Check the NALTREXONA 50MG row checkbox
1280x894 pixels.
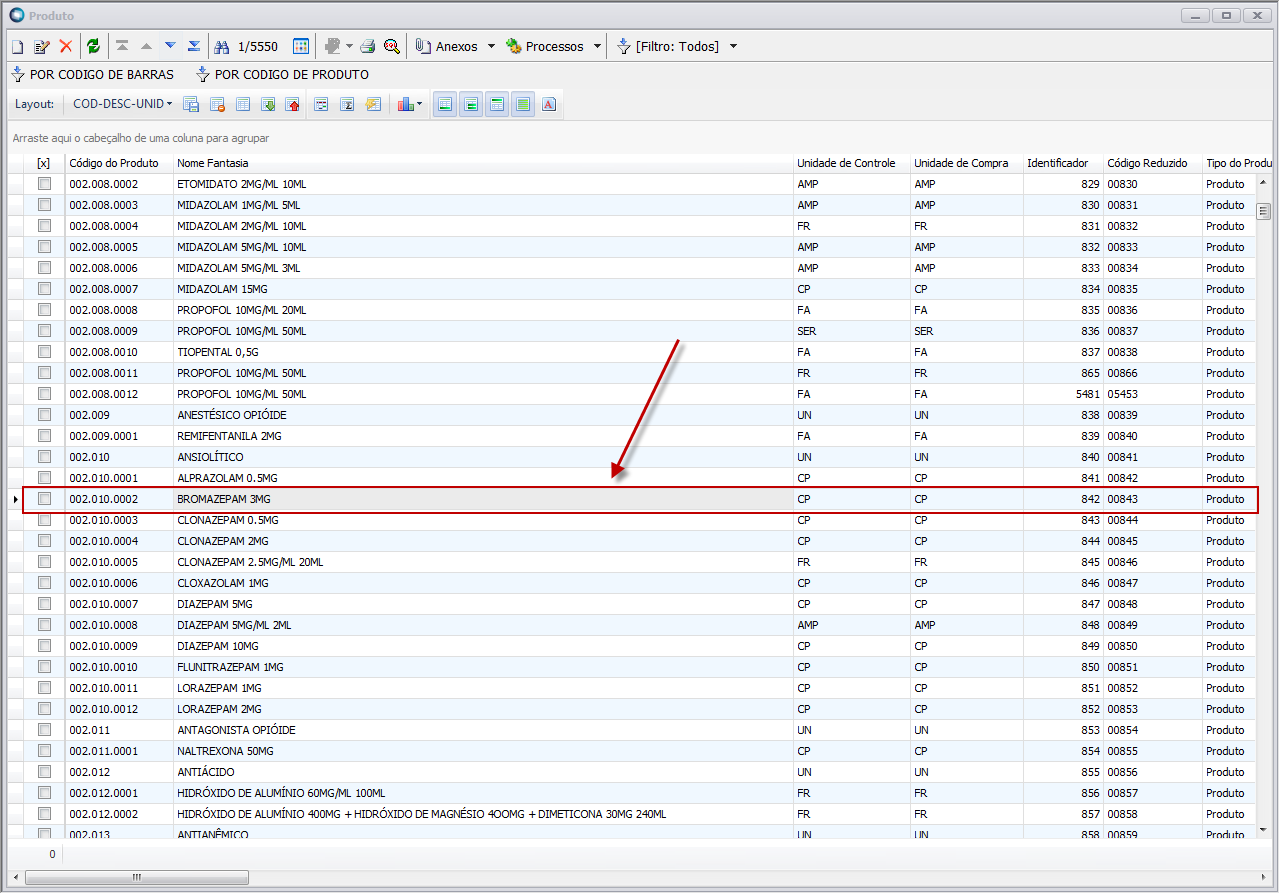tap(44, 751)
